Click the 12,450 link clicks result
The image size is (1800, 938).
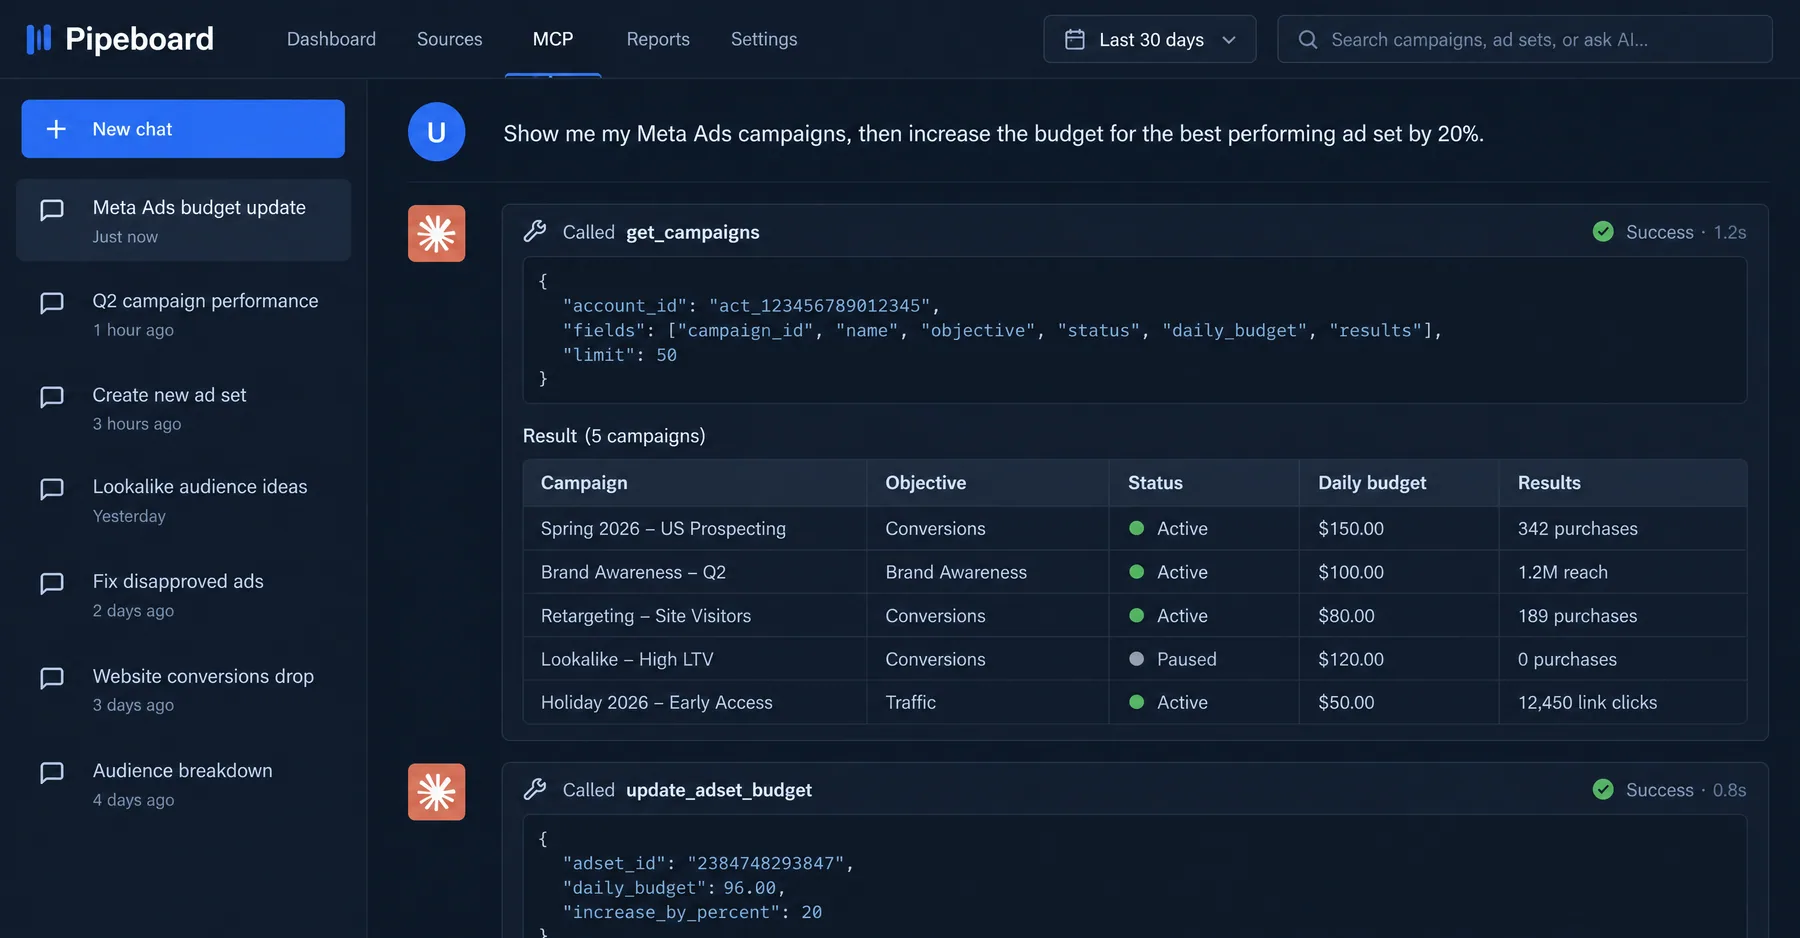(1587, 703)
